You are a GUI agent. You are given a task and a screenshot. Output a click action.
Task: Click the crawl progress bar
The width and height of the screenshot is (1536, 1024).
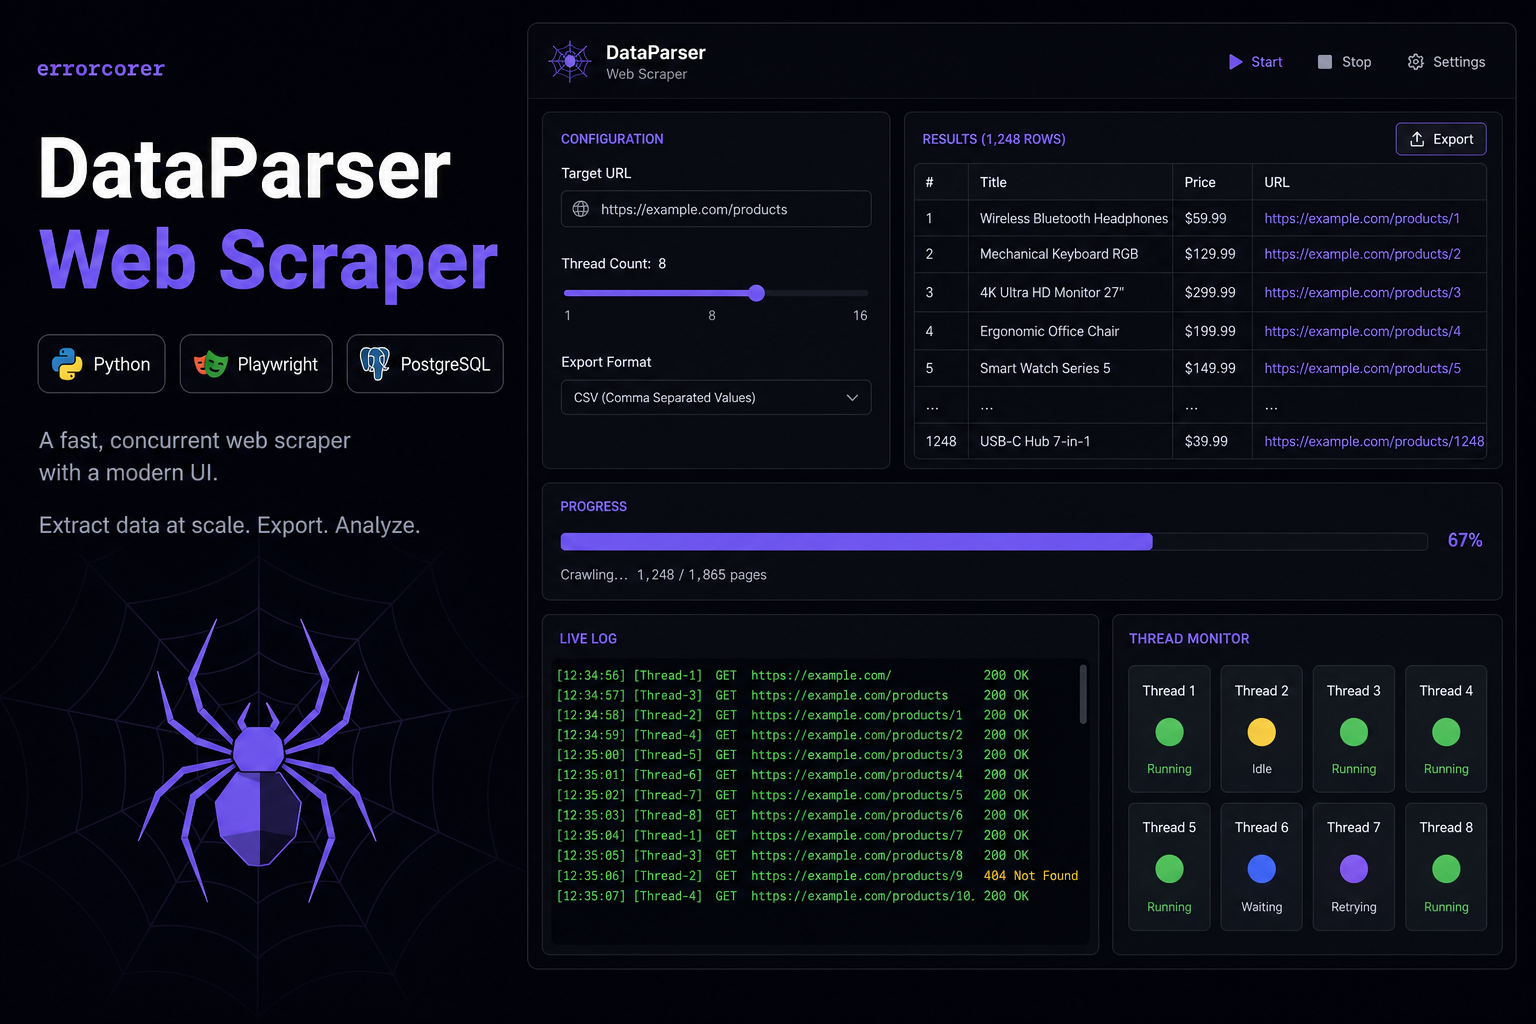click(994, 541)
